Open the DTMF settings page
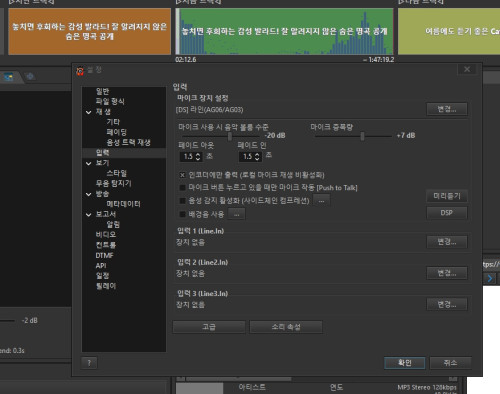The image size is (500, 394). click(x=104, y=255)
